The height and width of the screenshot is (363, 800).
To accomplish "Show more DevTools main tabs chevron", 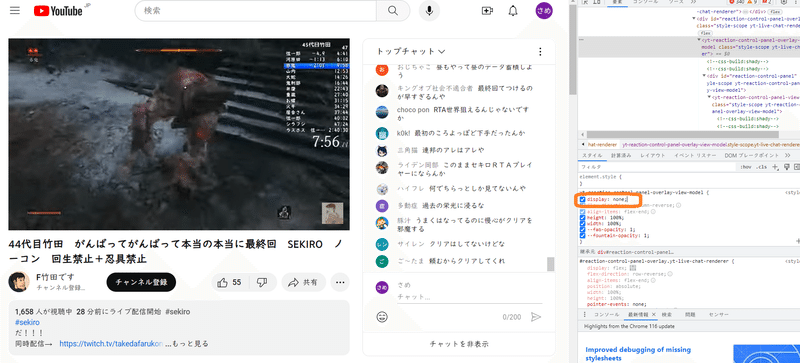I will (x=693, y=2).
